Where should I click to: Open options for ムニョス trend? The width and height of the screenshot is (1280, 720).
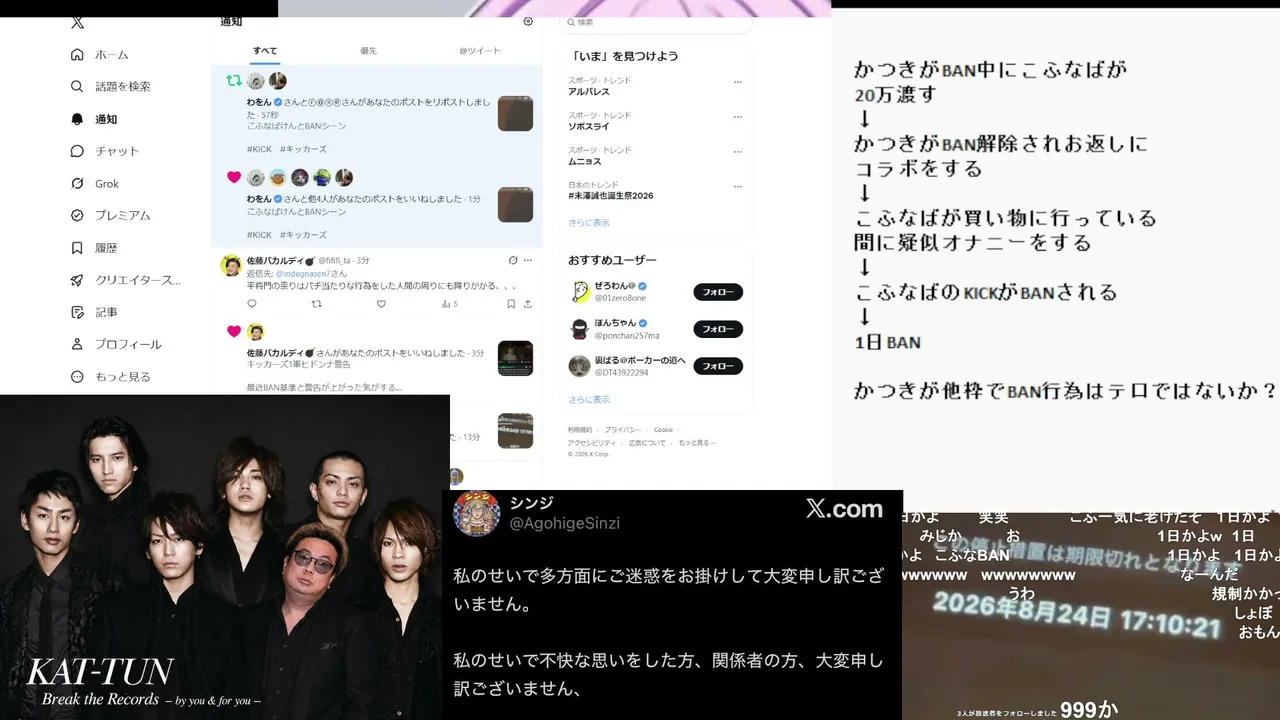tap(738, 152)
